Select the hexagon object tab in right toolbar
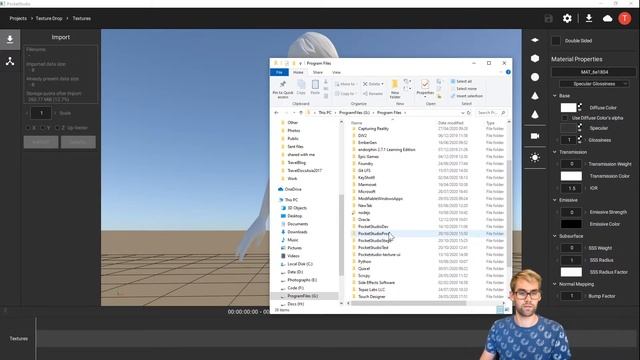Screen dimensions: 640x360 click(x=535, y=58)
